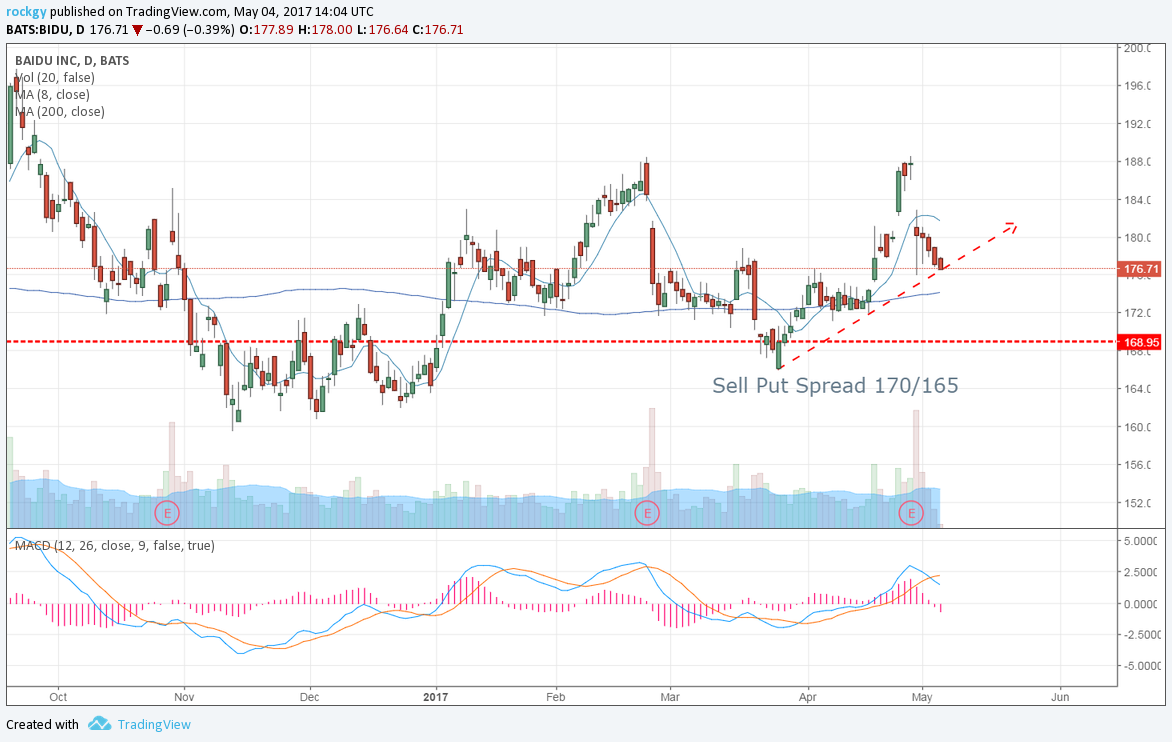This screenshot has width=1172, height=742.
Task: Click the BATS:BIDU symbol in header
Action: pyautogui.click(x=34, y=30)
